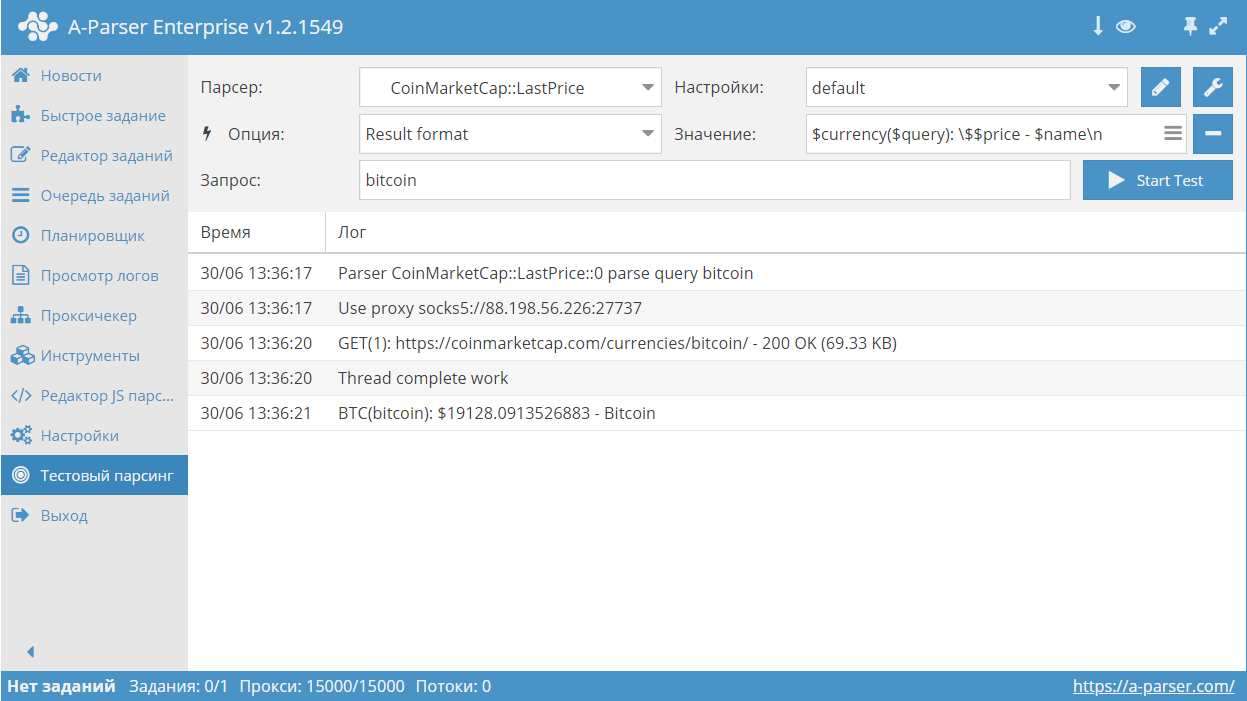Click the network icon for Проксичекер

(x=21, y=315)
